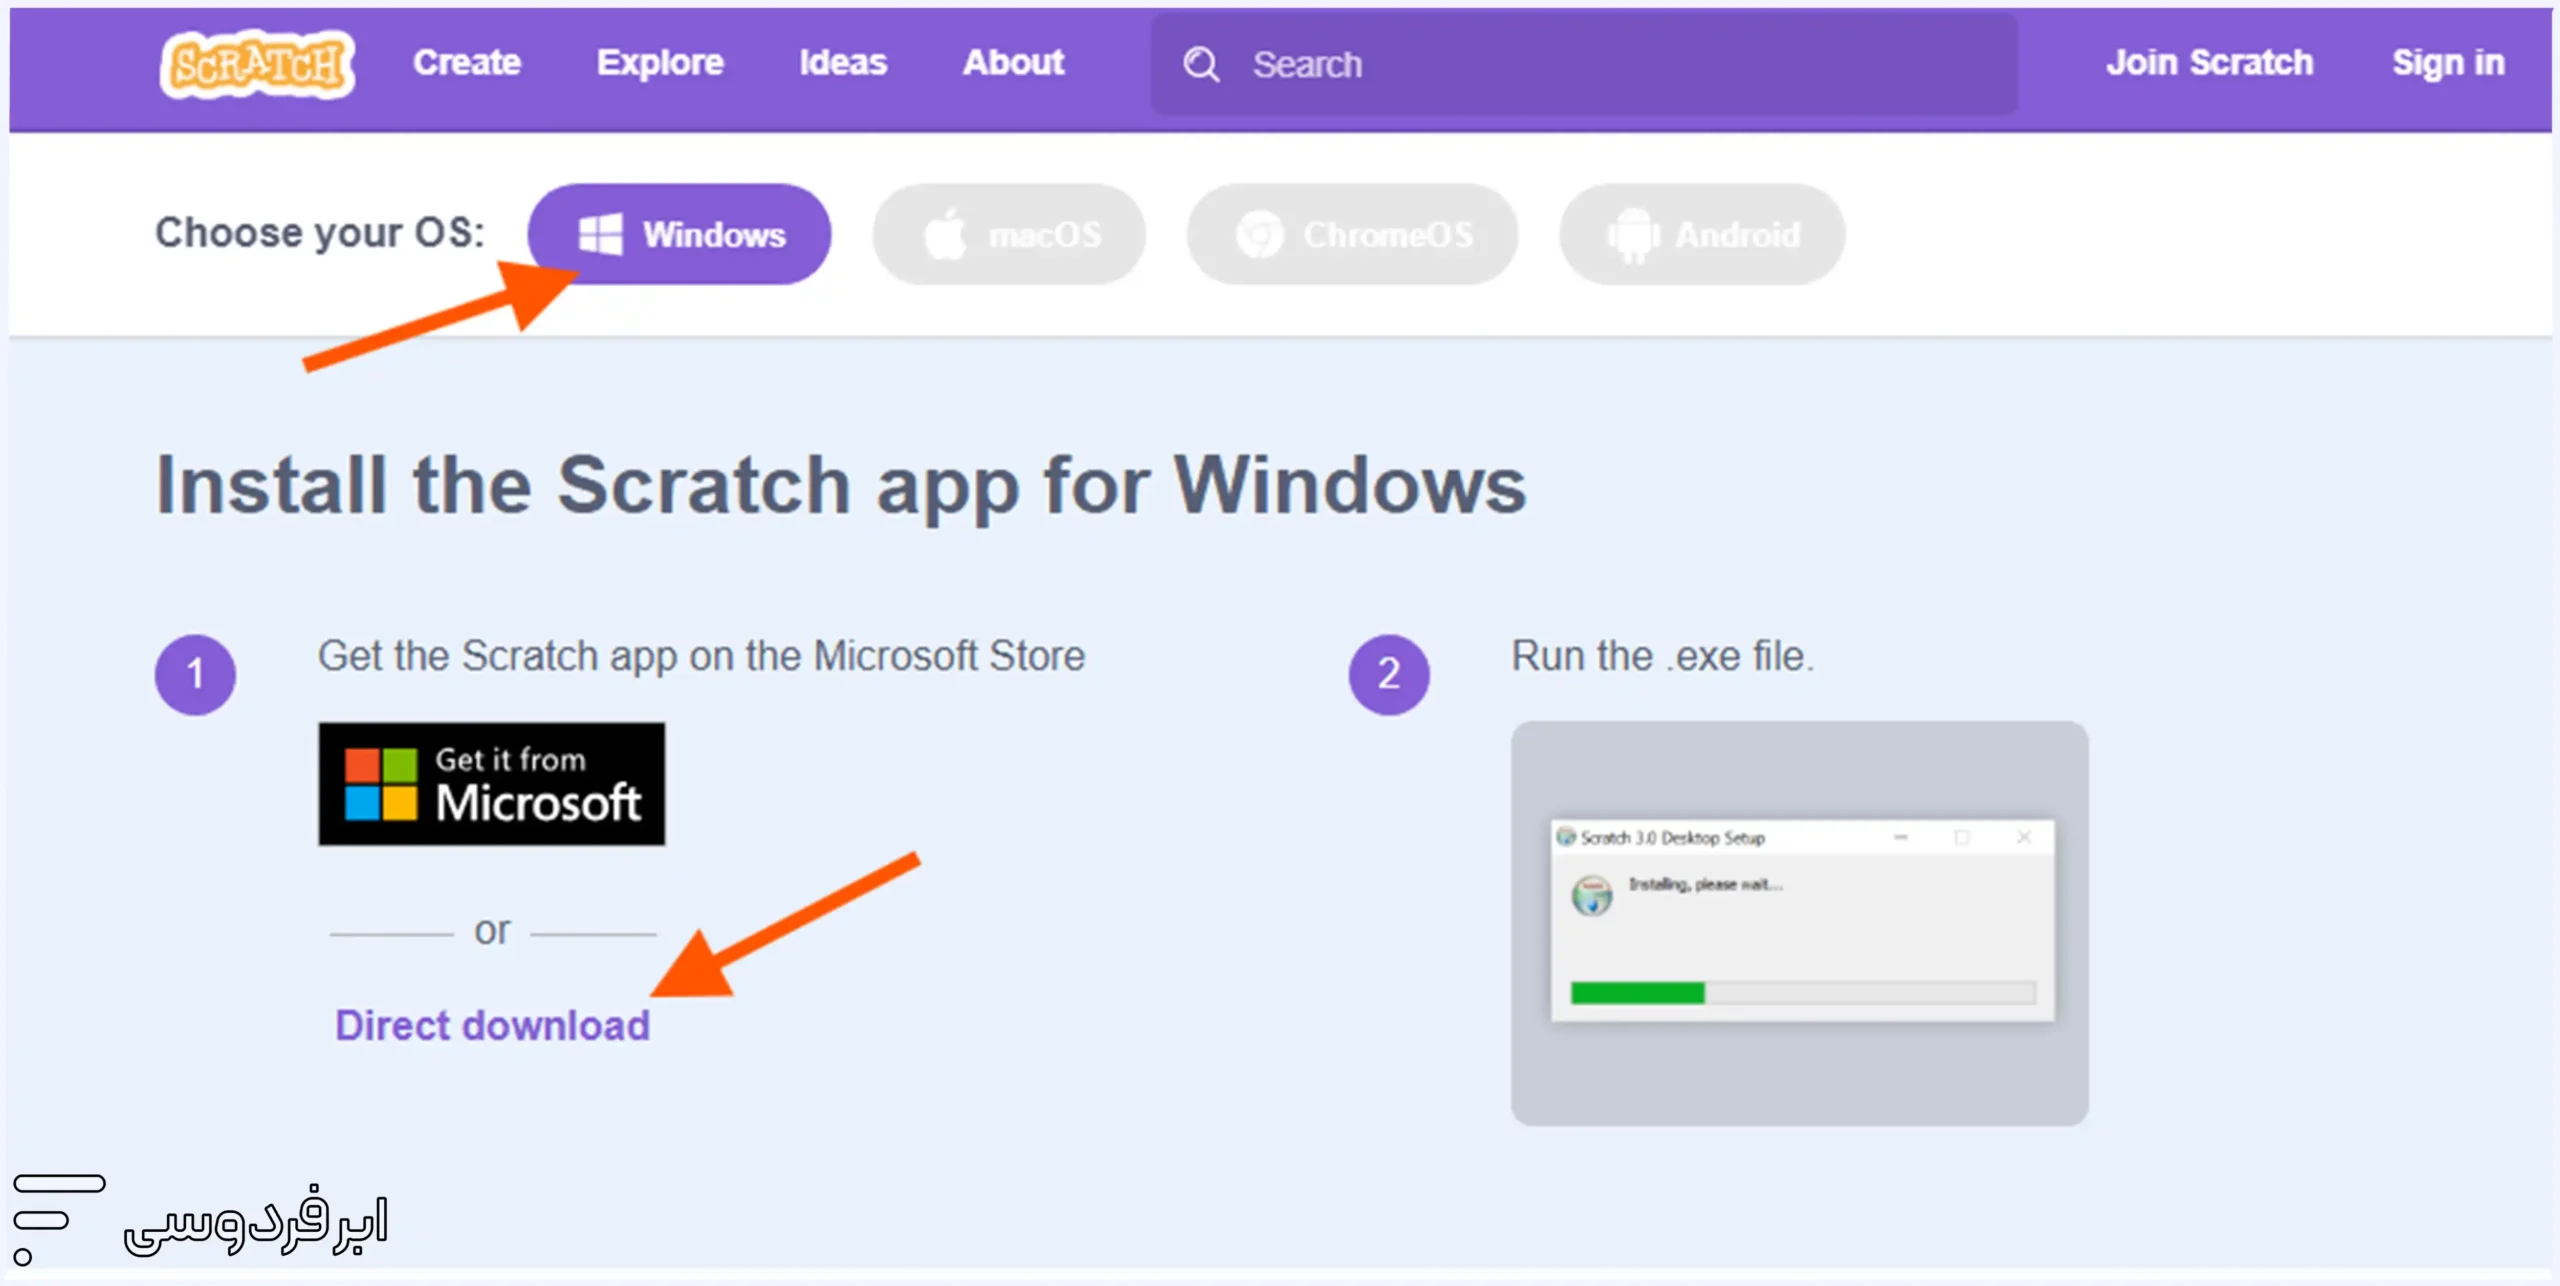
Task: Click the step 2 number circle
Action: point(1389,674)
